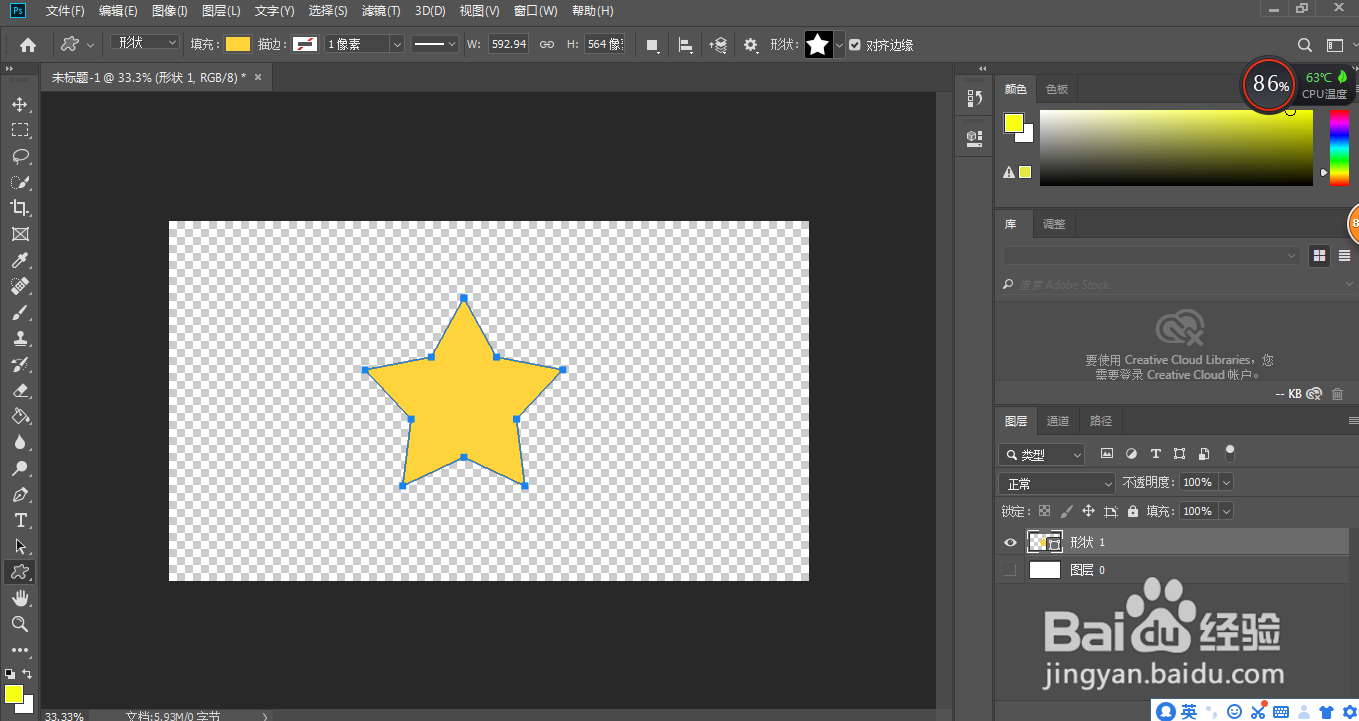Select the Spot Healing Brush tool
Viewport: 1359px width, 721px height.
click(x=20, y=286)
